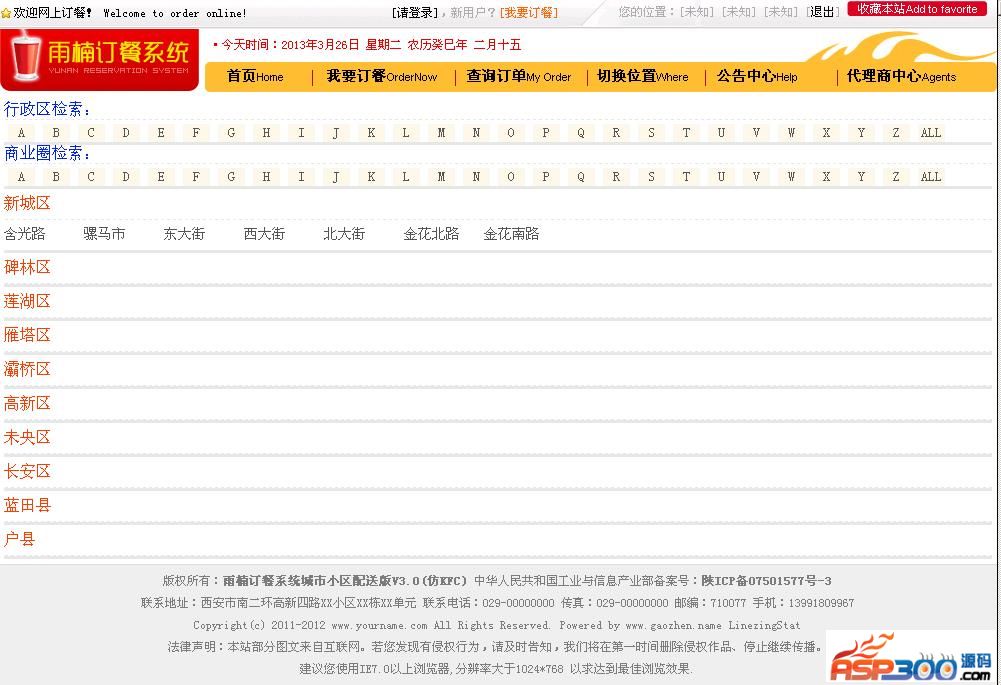
Task: Filter 行政区 by letter A
Action: tap(21, 133)
